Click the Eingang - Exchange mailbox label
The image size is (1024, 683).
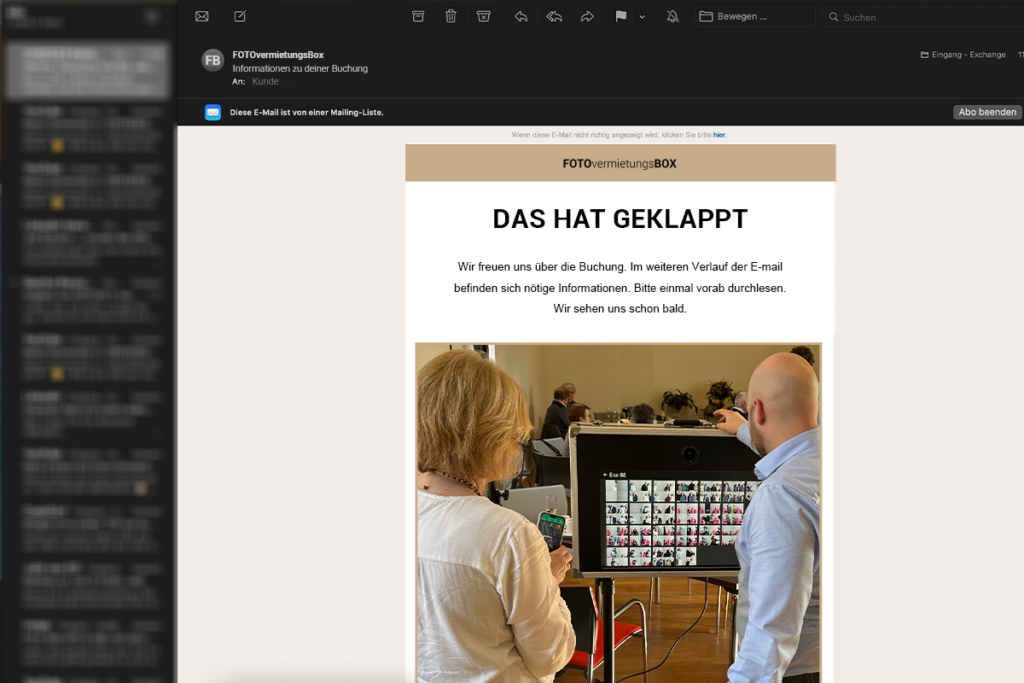click(x=963, y=55)
